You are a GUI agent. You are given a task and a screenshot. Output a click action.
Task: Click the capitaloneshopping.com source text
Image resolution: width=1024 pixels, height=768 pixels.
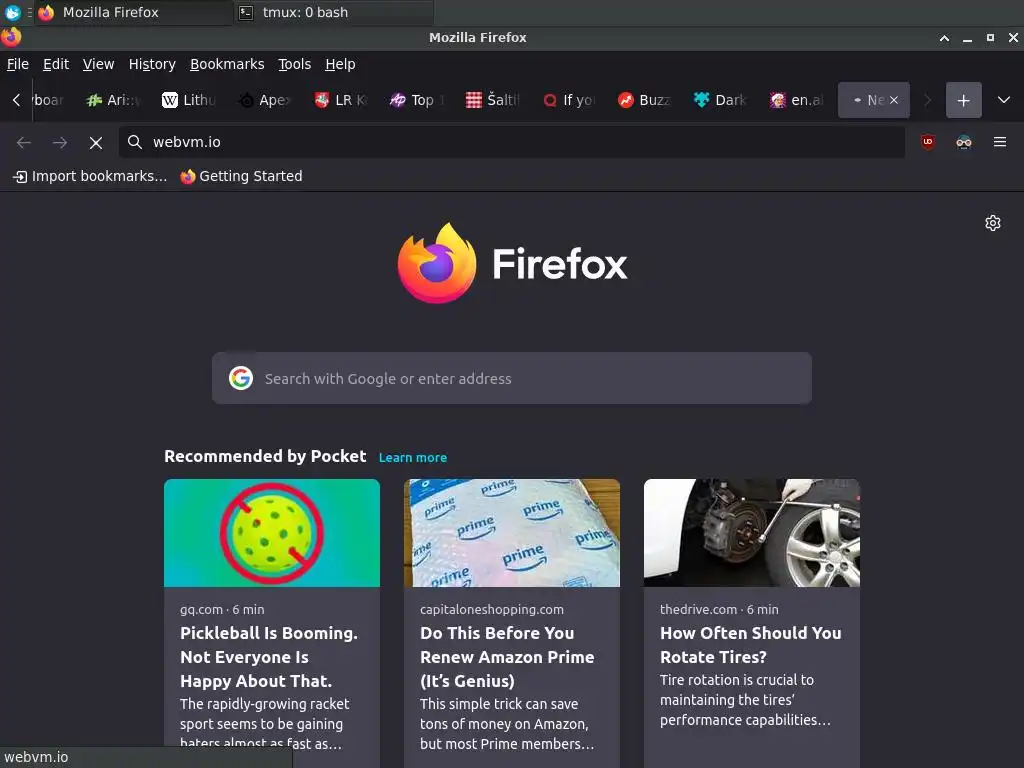tap(492, 609)
